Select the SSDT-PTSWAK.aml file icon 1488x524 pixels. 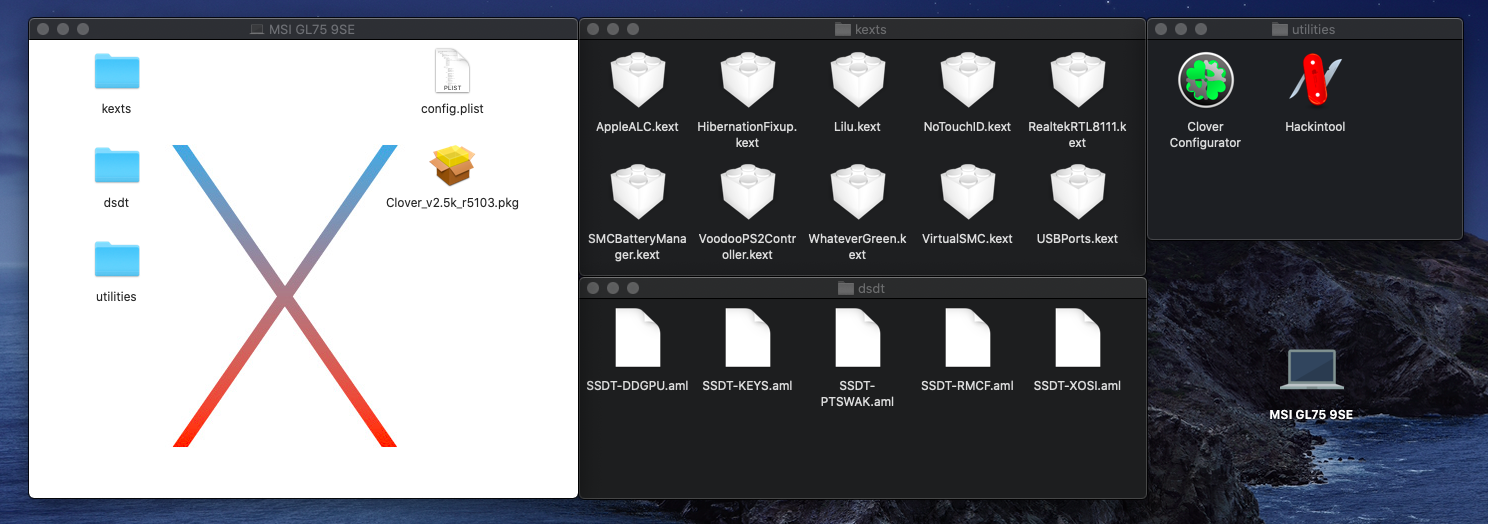coord(857,338)
